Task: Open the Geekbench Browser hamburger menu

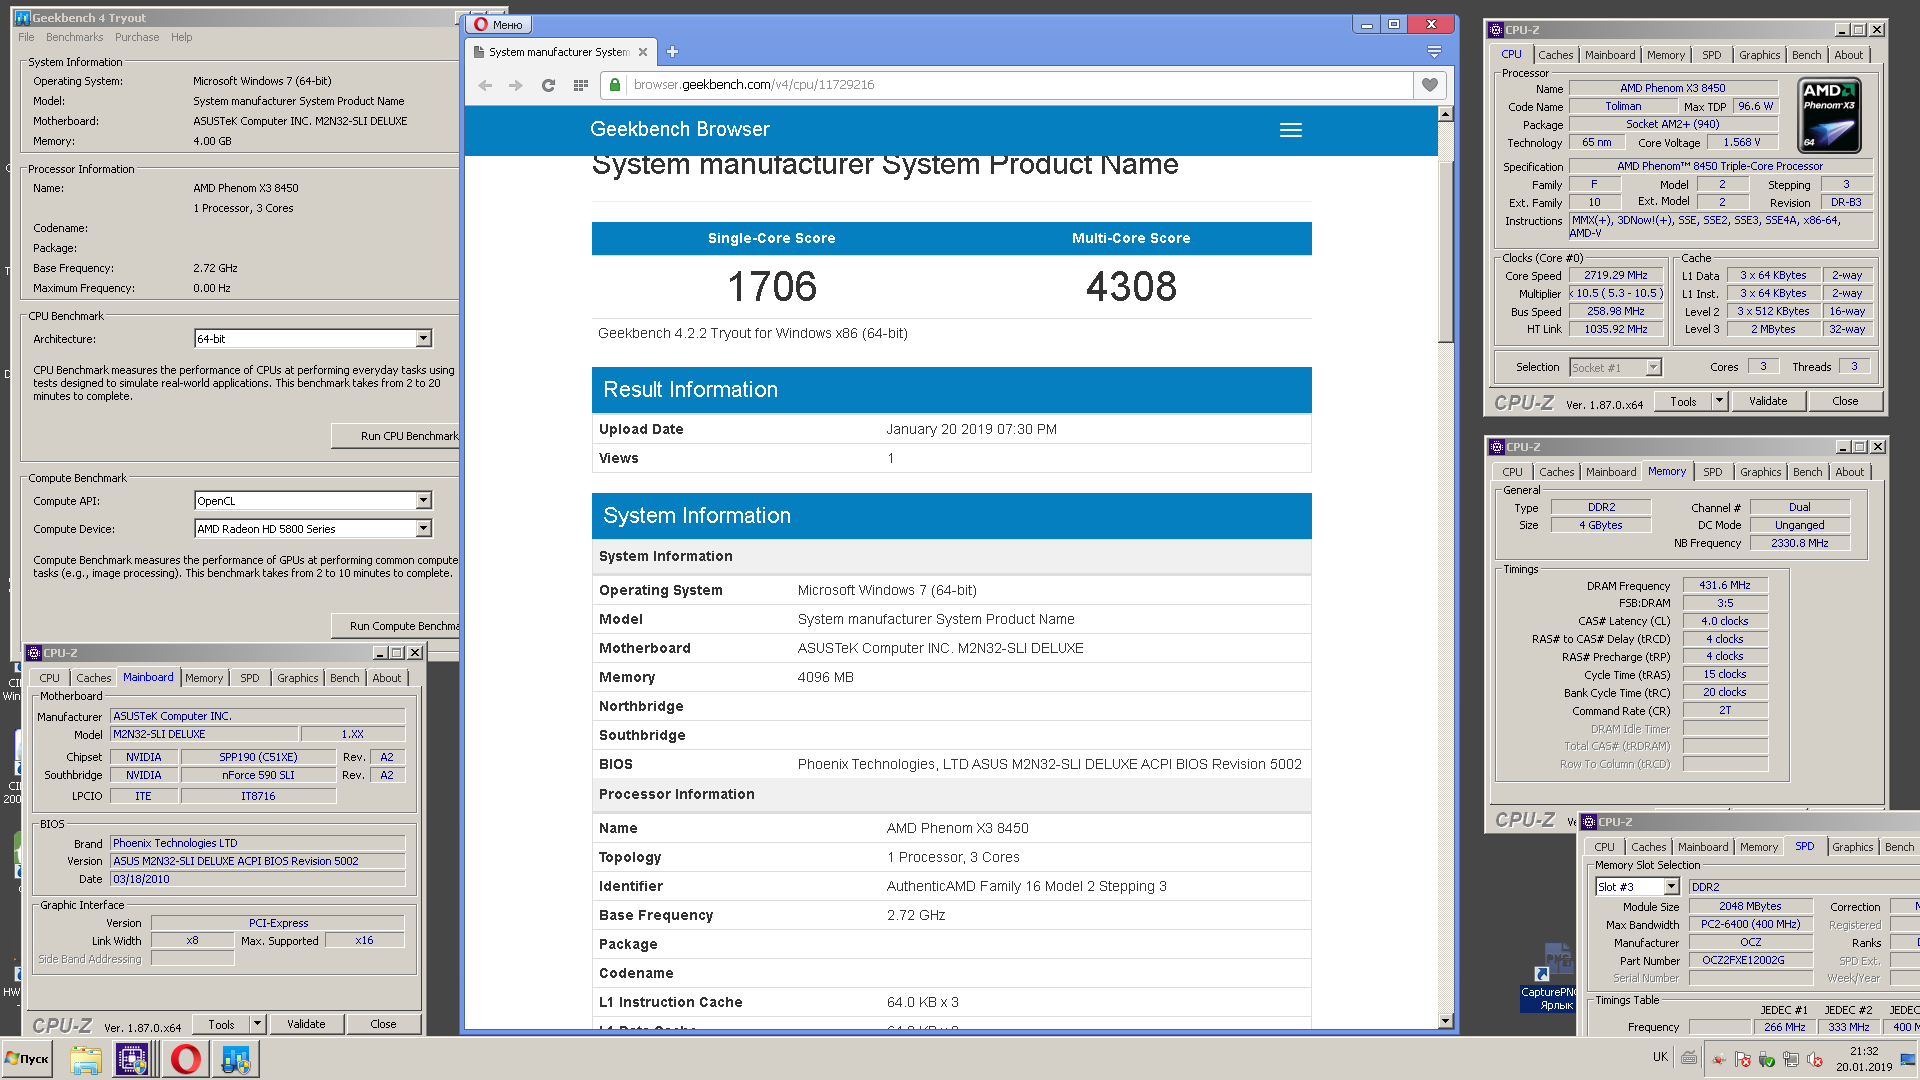Action: (1291, 130)
